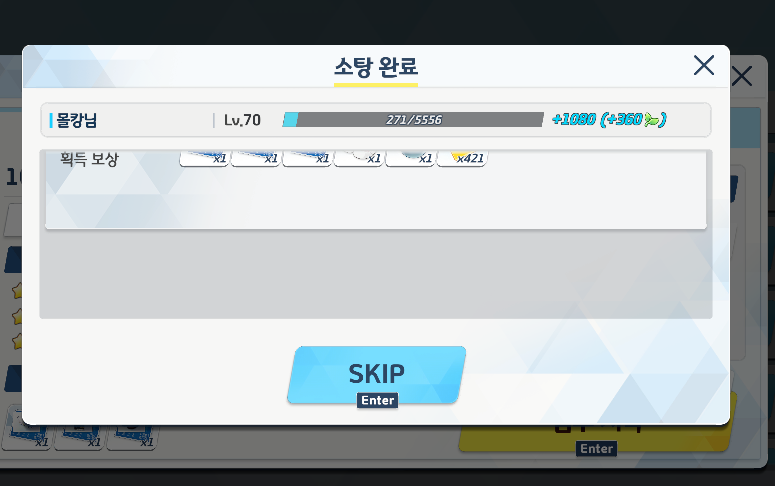775x486 pixels.
Task: Click the empty gray area below rewards
Action: pos(376,274)
